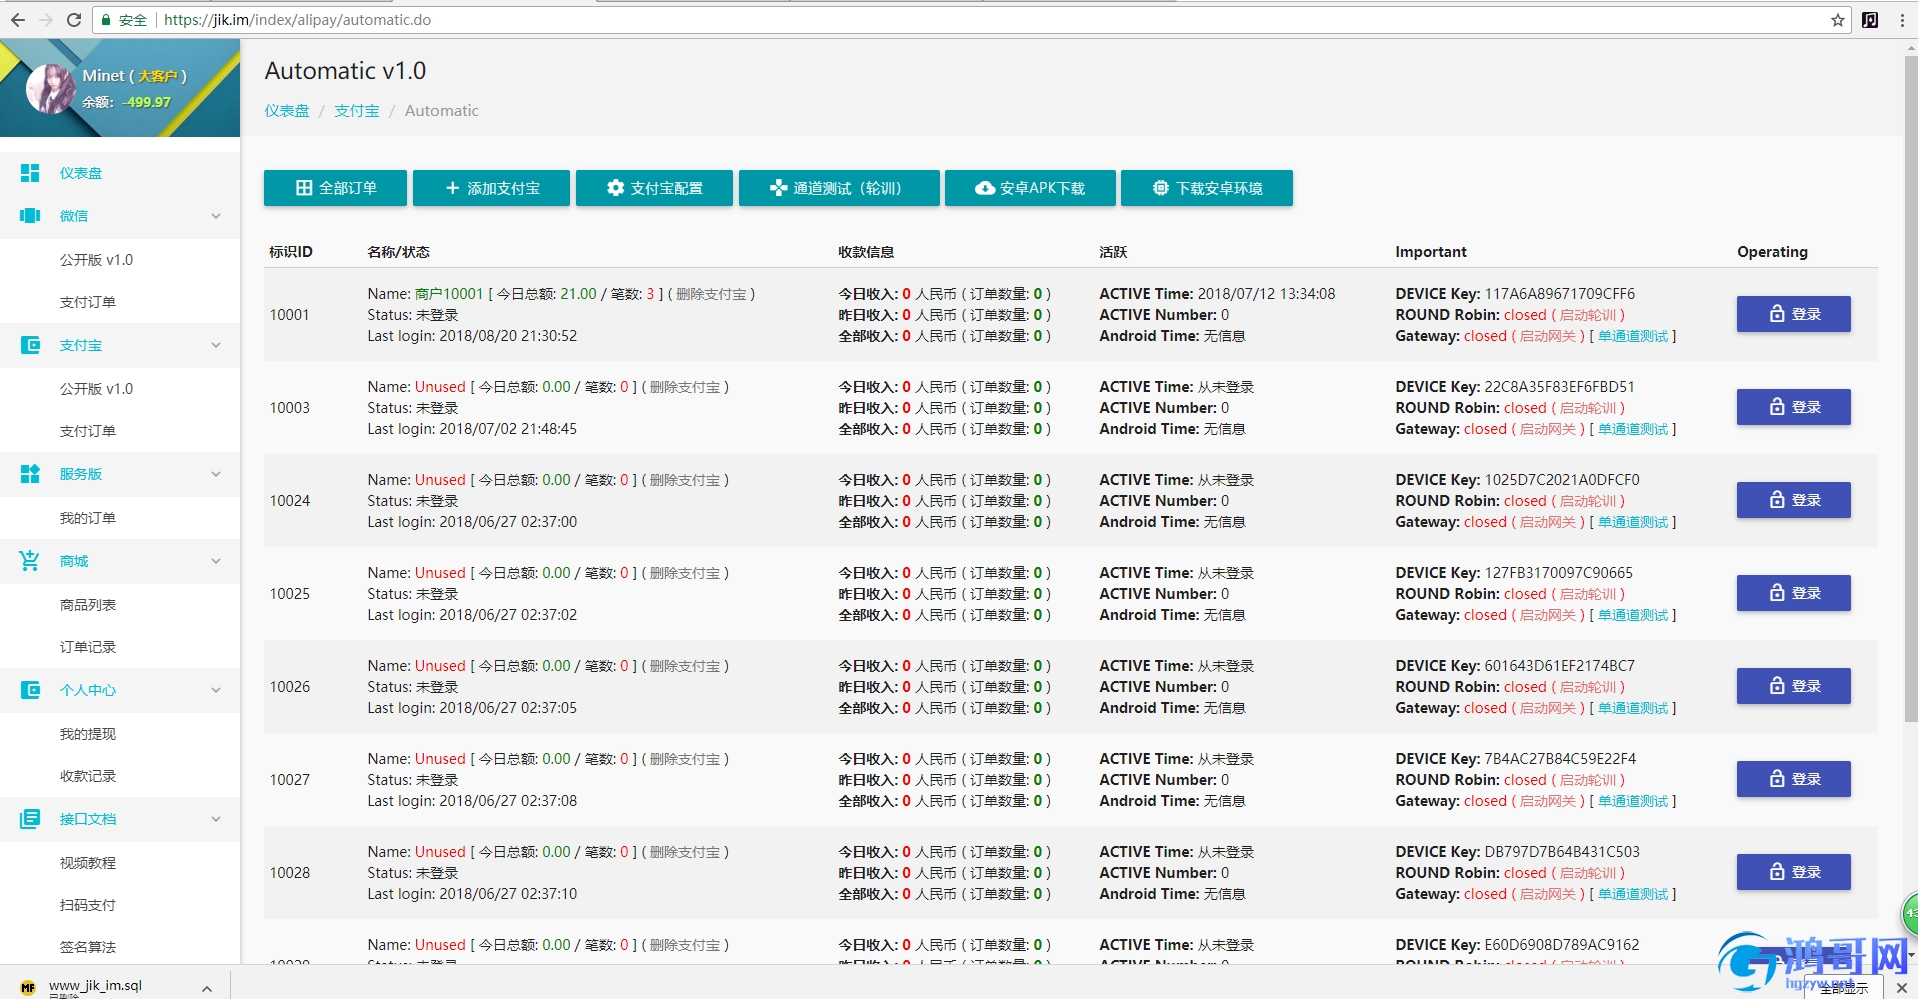Image resolution: width=1918 pixels, height=999 pixels.
Task: Open 公开版 v1.0 under 微信
Action: point(96,259)
